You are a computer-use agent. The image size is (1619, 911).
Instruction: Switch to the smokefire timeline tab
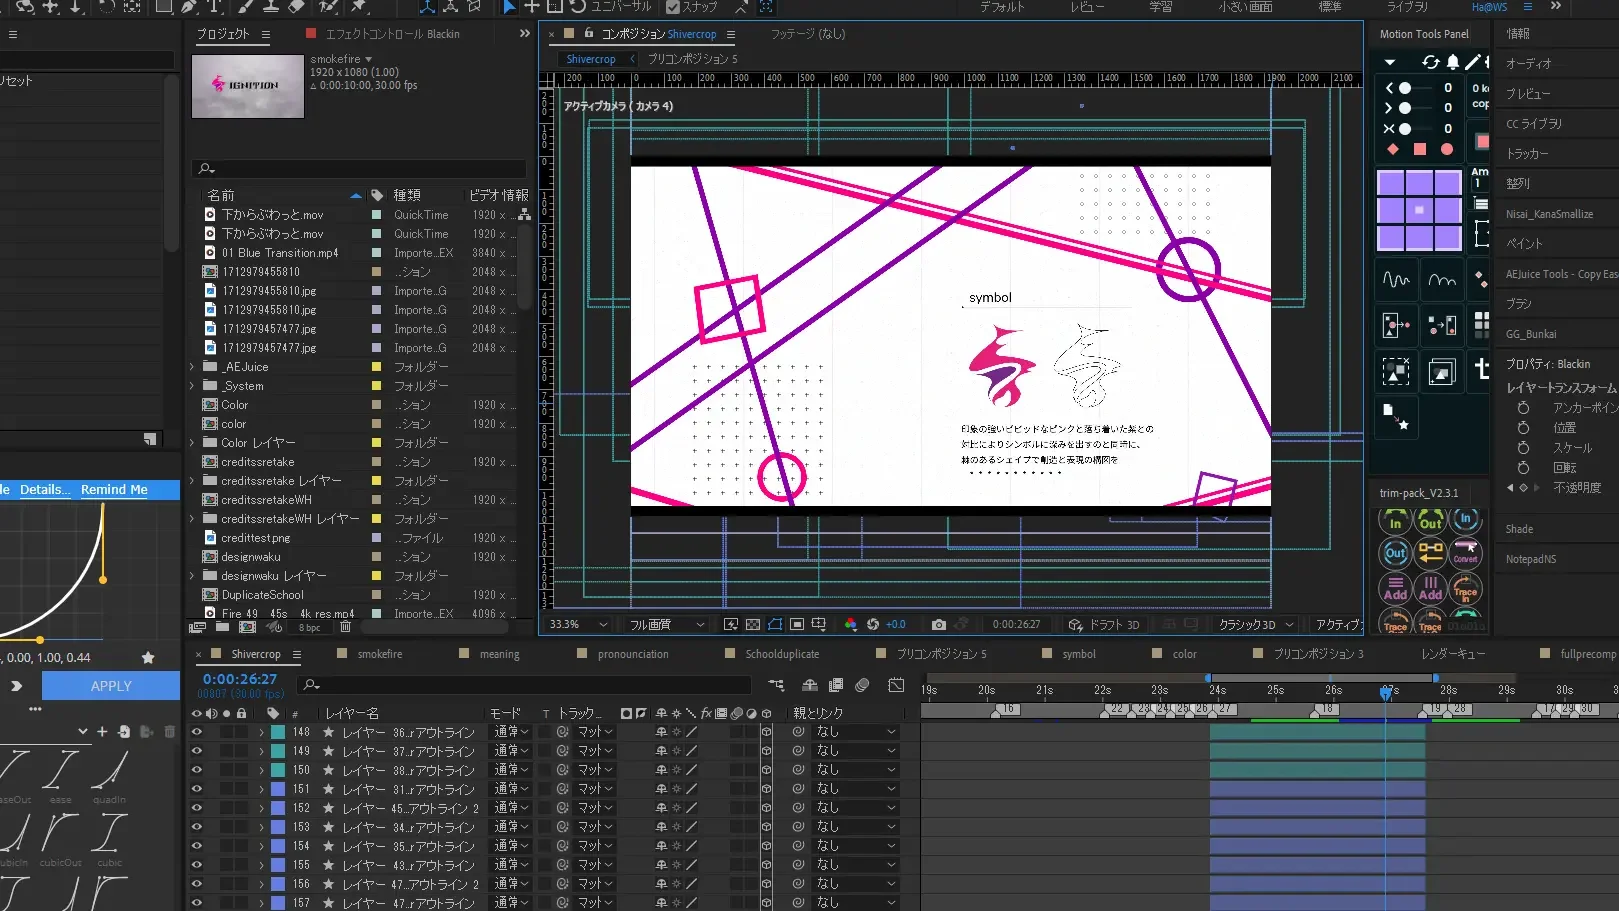pos(380,654)
